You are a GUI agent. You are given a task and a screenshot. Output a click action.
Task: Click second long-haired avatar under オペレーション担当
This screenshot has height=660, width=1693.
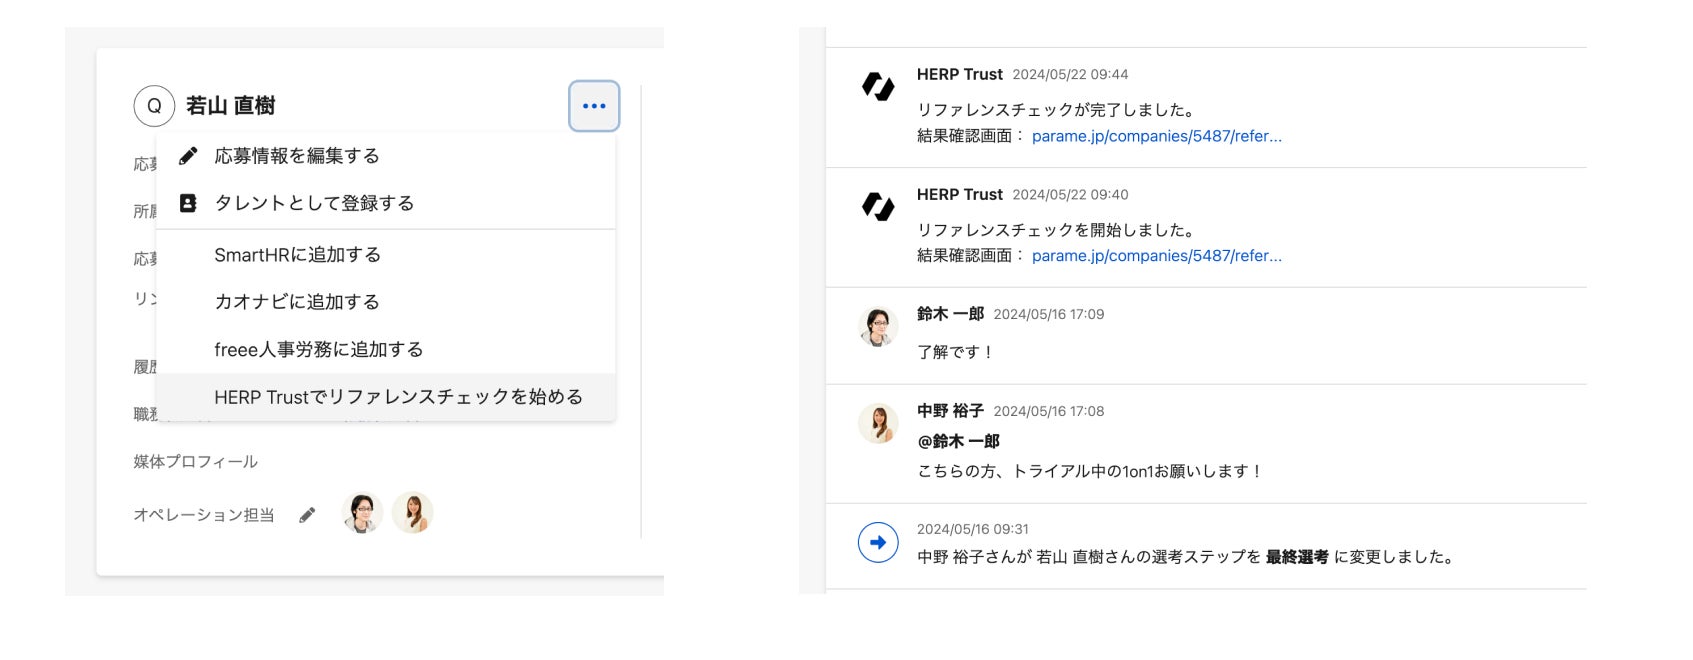pos(412,513)
